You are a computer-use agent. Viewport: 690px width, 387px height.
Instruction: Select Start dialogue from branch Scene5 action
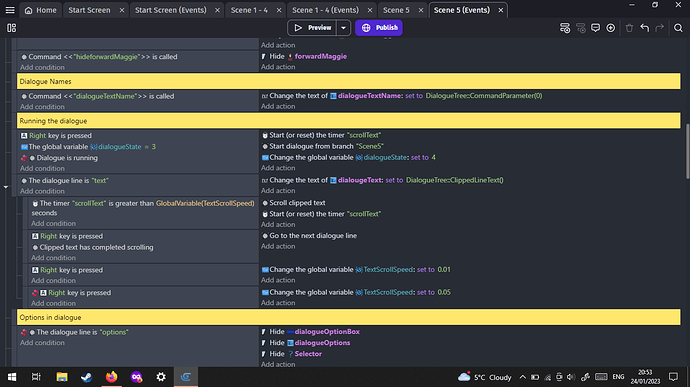[323, 146]
